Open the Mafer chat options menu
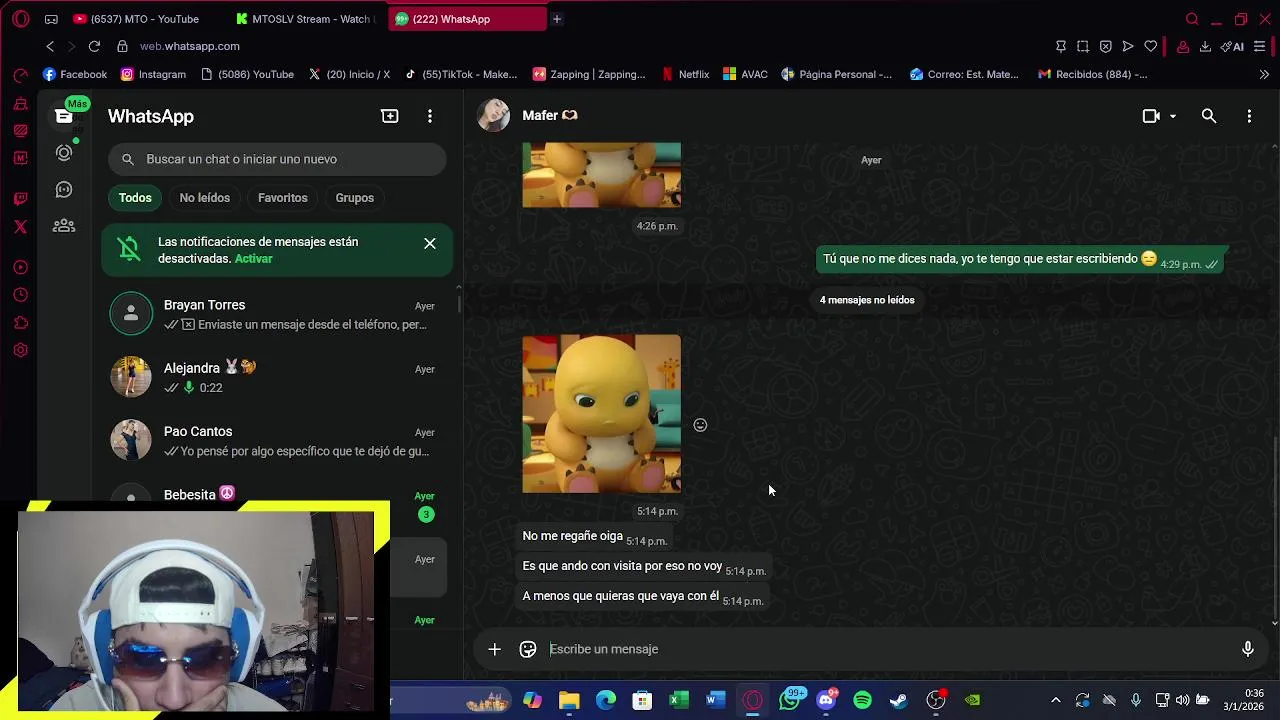Screen dimensions: 1280x720 tap(1249, 116)
